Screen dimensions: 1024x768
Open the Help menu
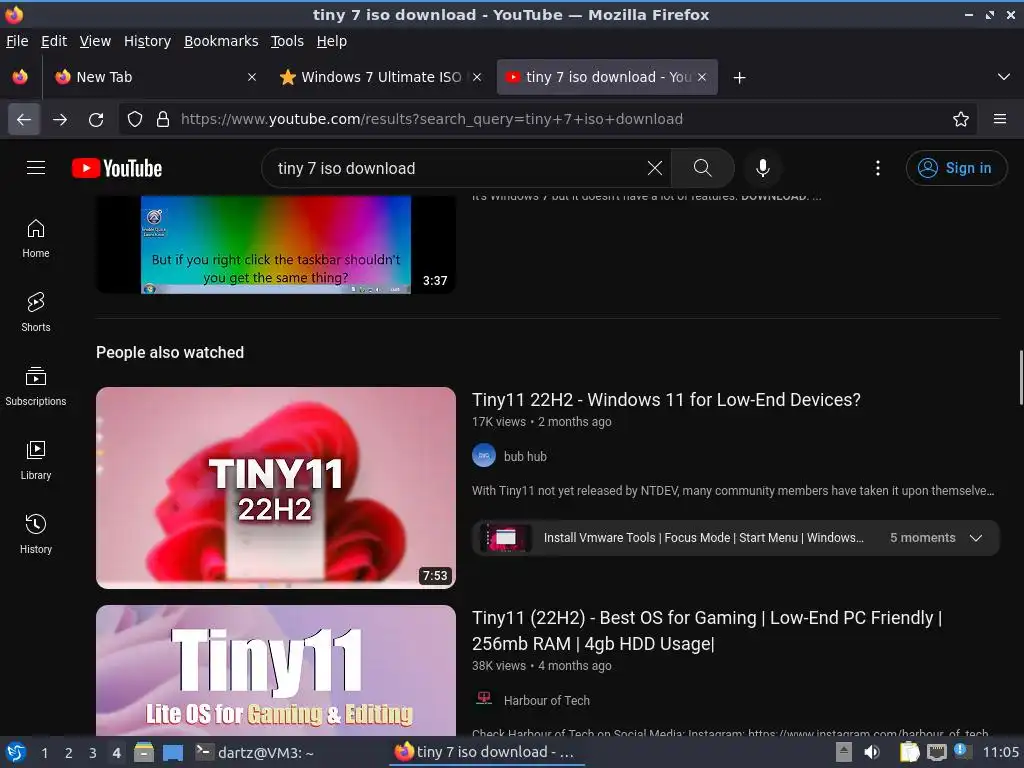(x=332, y=41)
